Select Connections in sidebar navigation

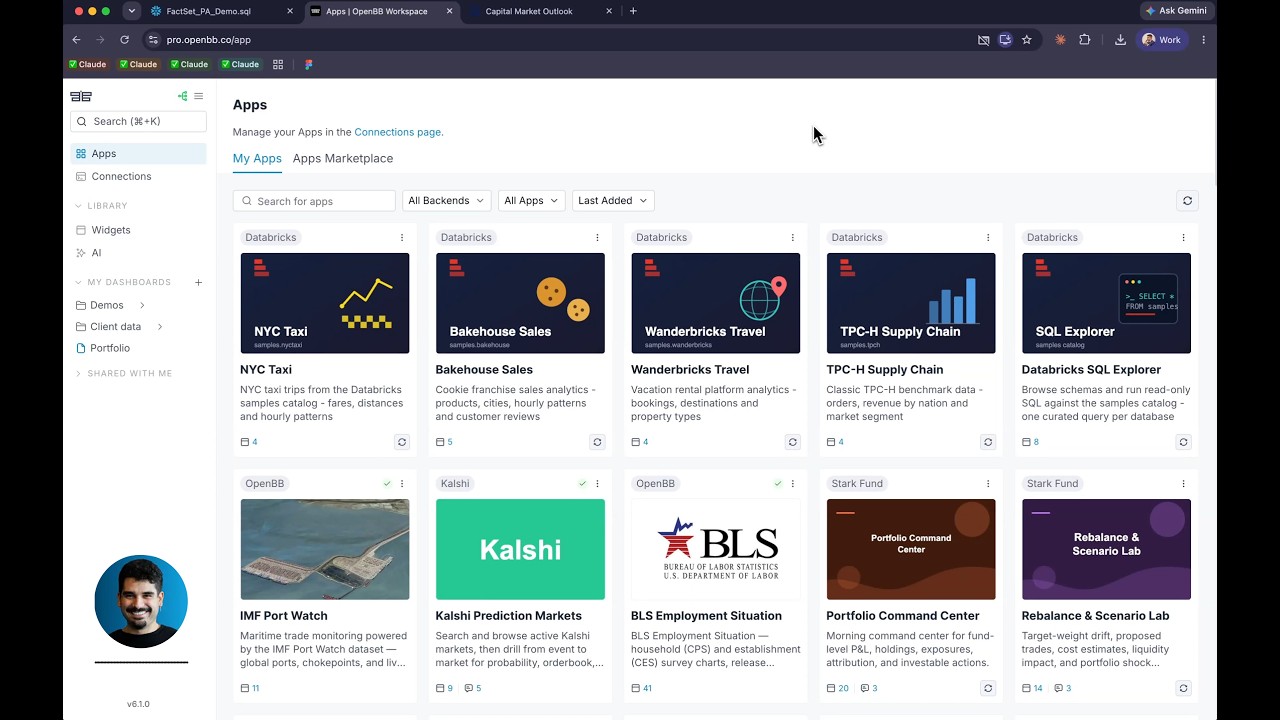(138, 176)
